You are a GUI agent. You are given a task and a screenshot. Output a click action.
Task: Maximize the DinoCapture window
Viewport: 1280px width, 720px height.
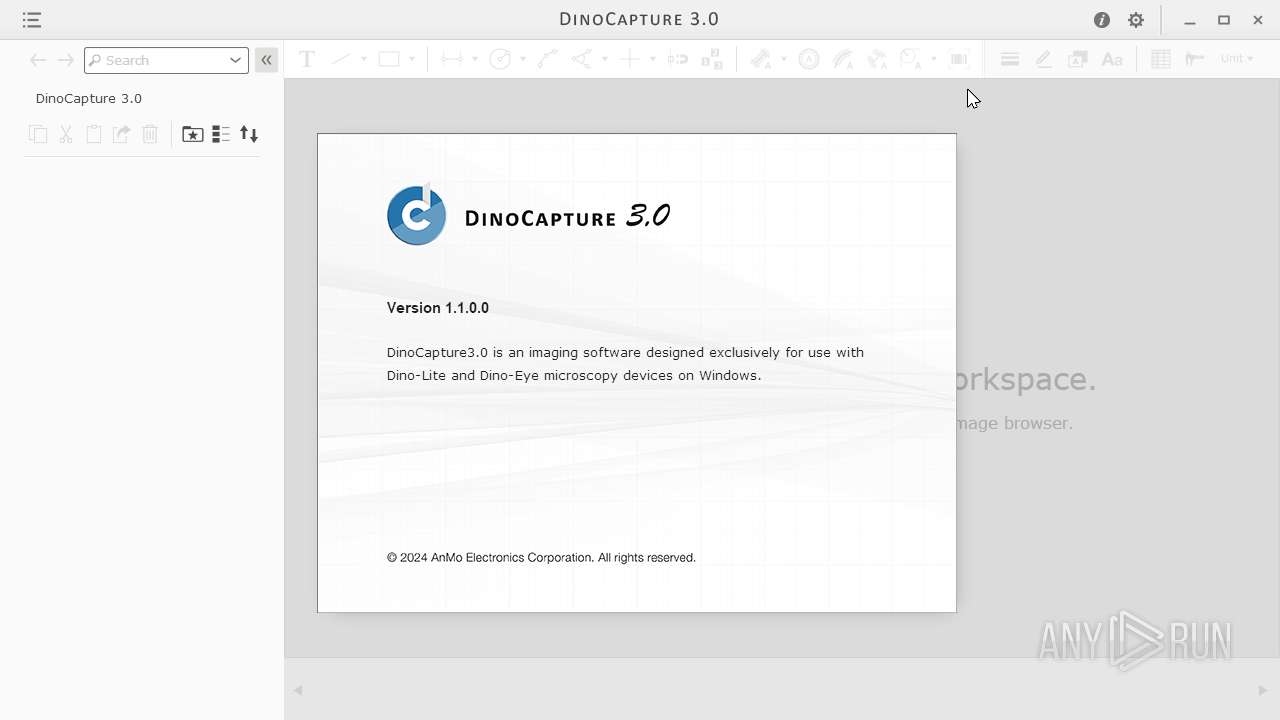(x=1224, y=20)
